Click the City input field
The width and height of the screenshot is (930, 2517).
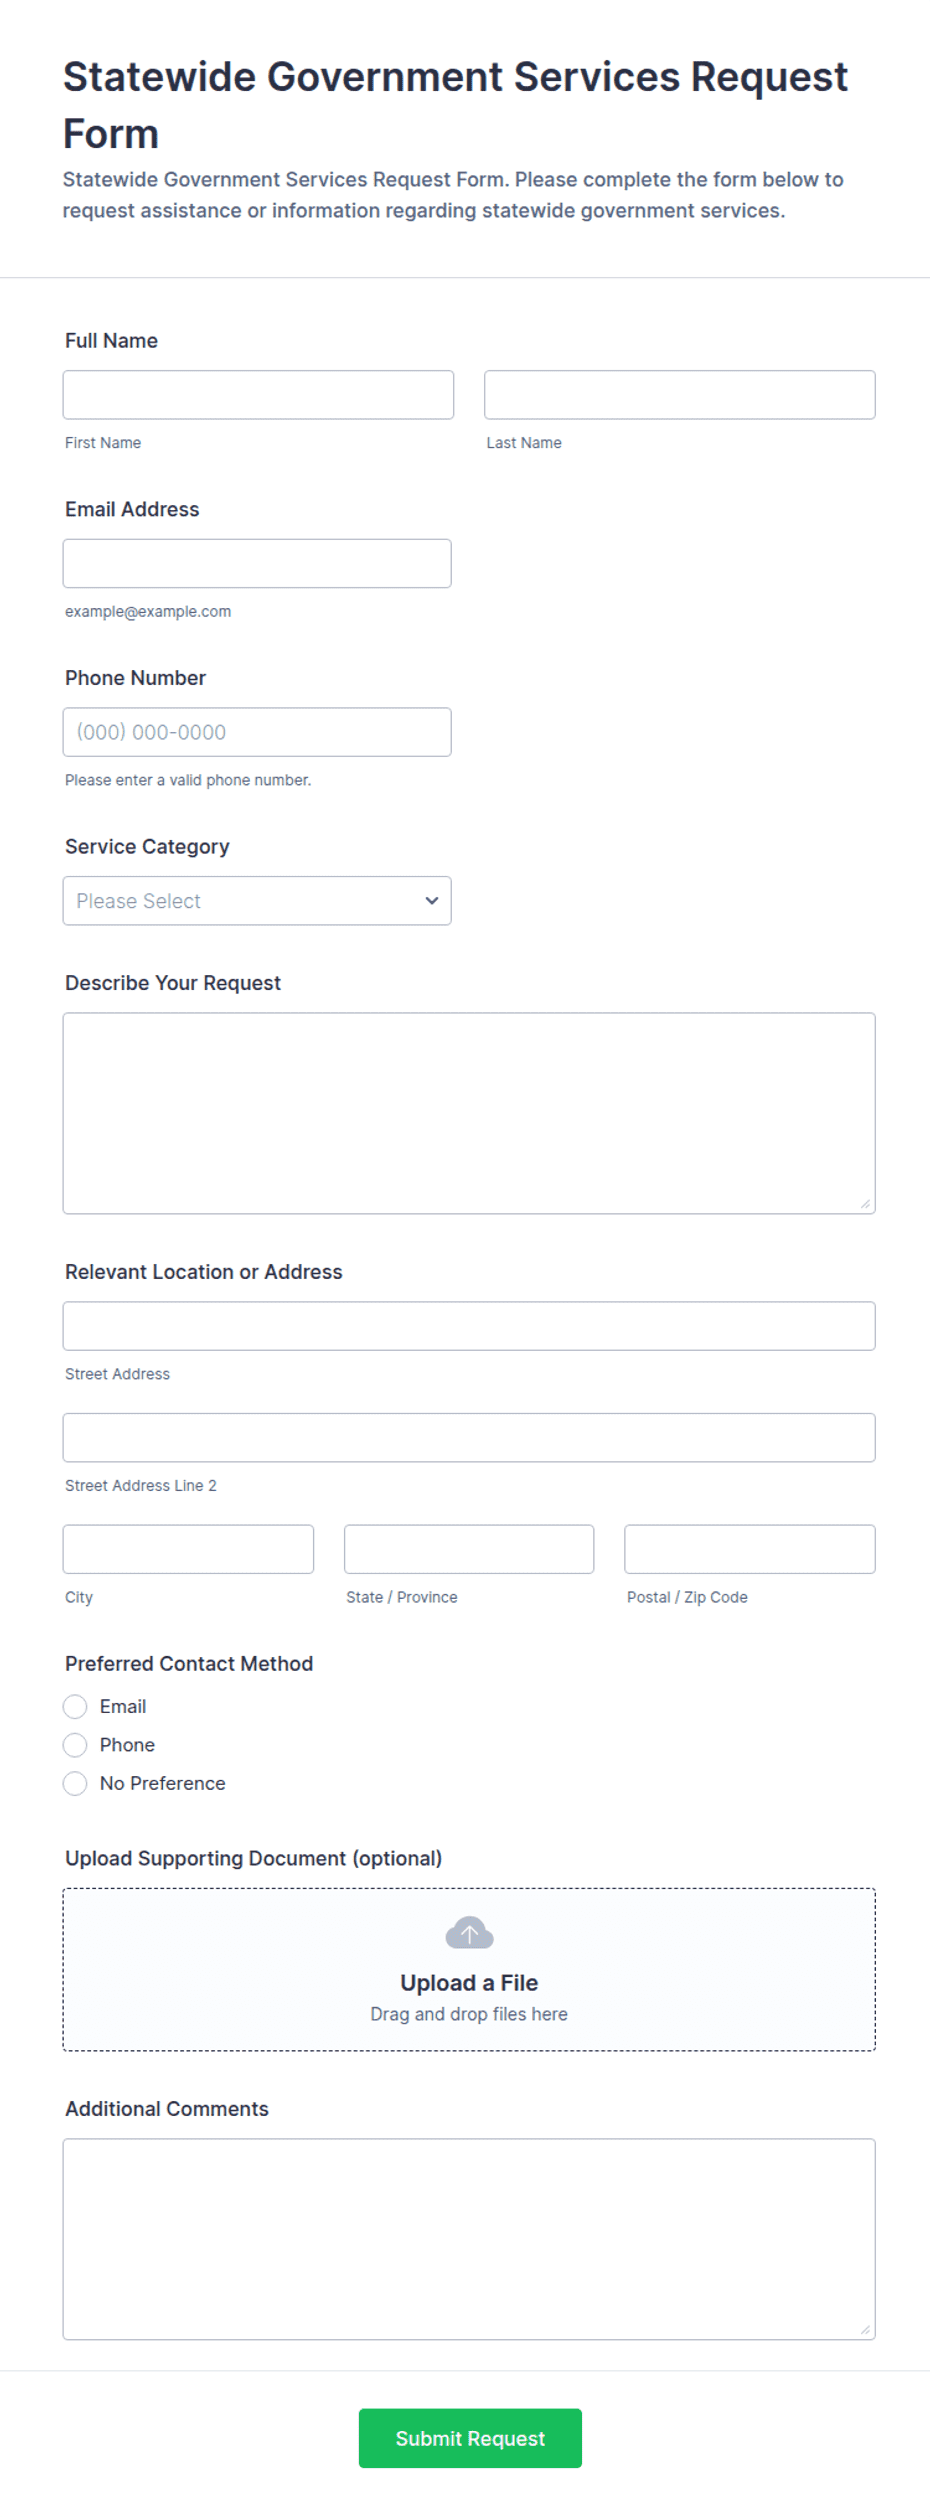tap(188, 1549)
